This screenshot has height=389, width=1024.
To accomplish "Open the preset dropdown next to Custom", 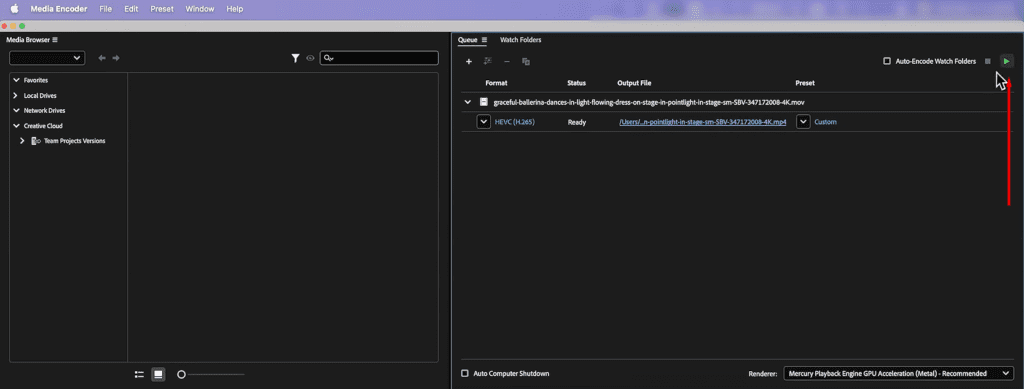I will click(803, 122).
